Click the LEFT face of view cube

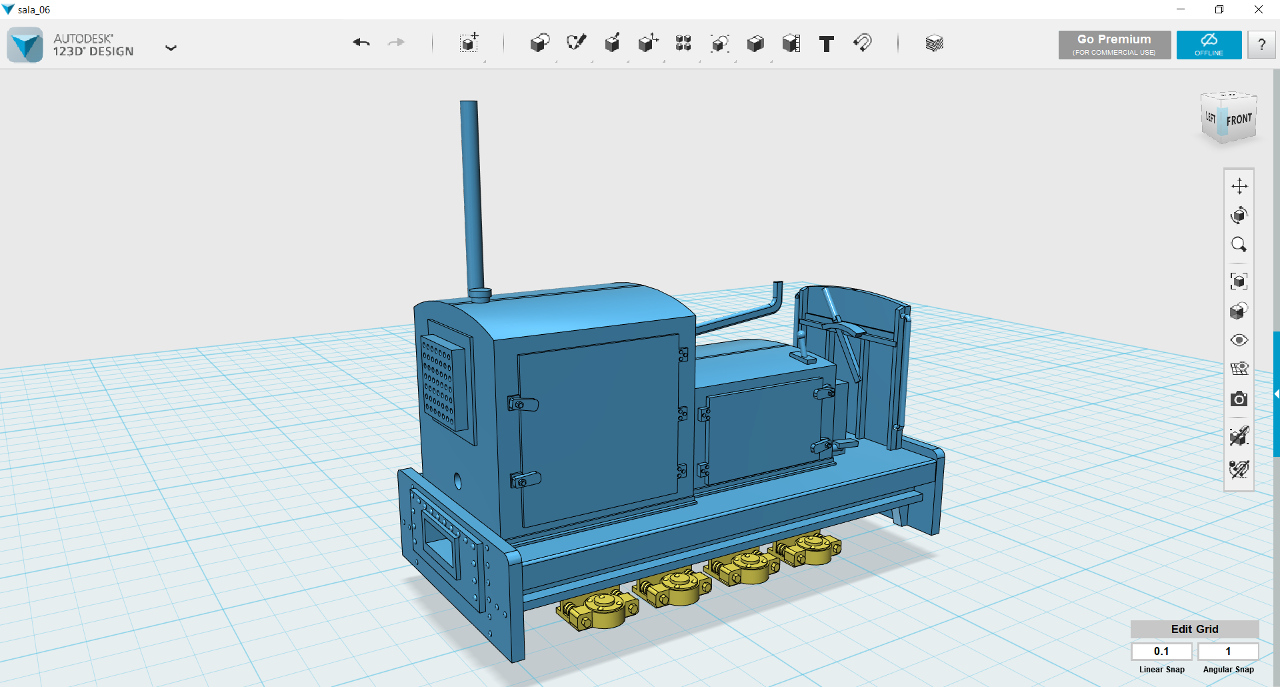click(x=1210, y=118)
